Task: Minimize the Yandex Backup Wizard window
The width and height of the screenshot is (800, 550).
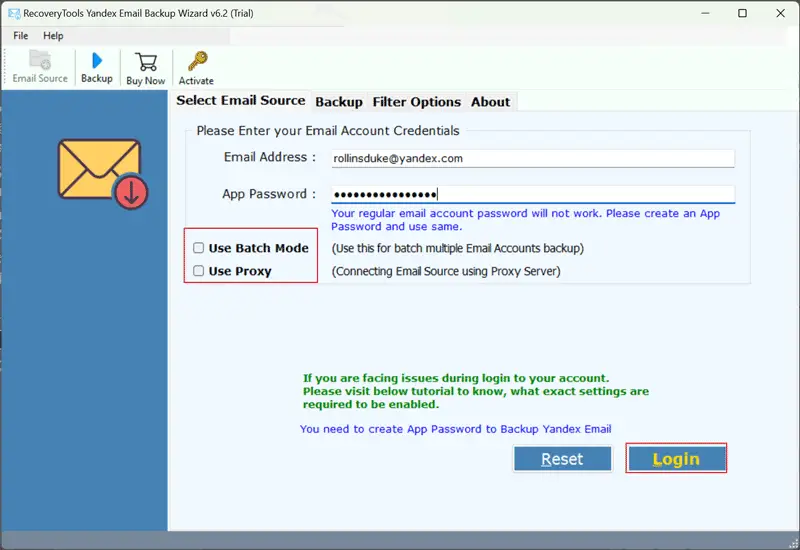Action: (x=705, y=13)
